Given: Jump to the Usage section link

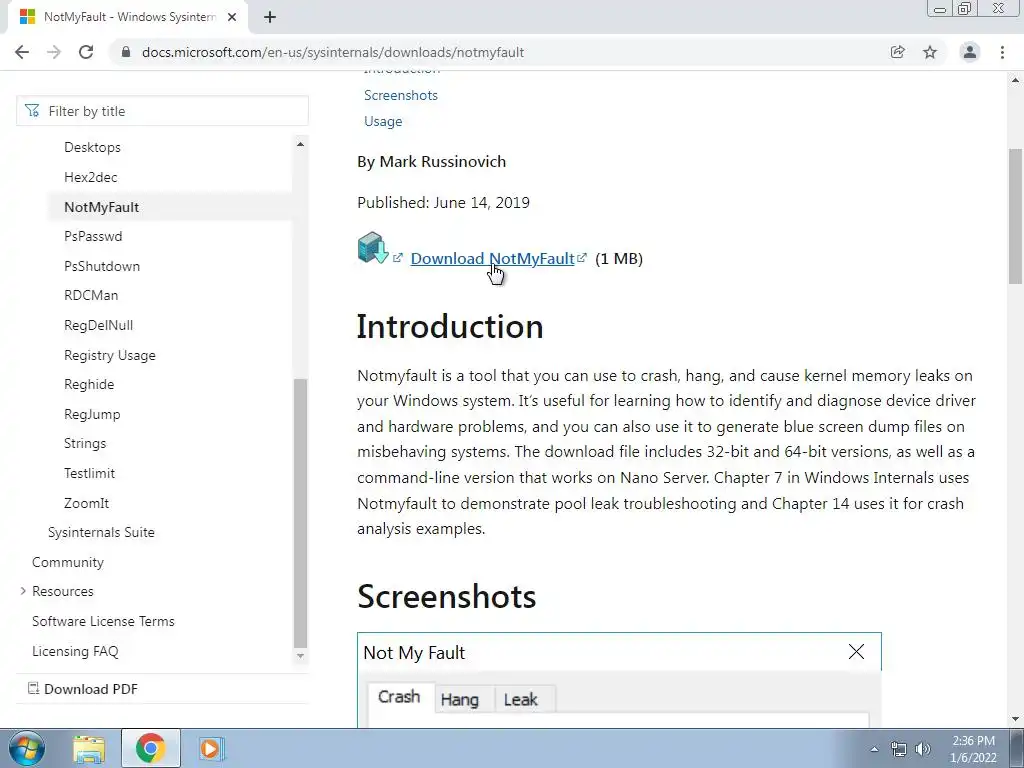Looking at the screenshot, I should click(x=383, y=121).
